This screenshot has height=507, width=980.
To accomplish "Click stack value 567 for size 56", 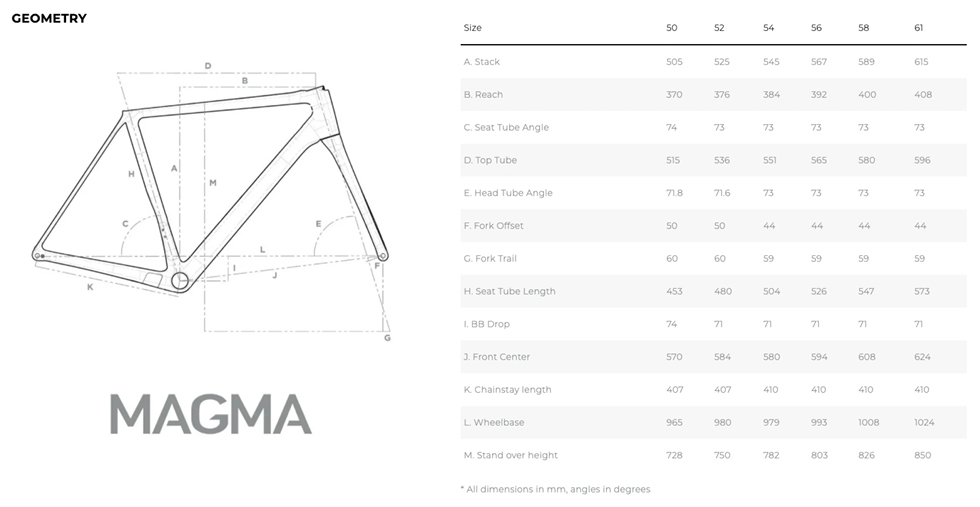I will pos(818,62).
